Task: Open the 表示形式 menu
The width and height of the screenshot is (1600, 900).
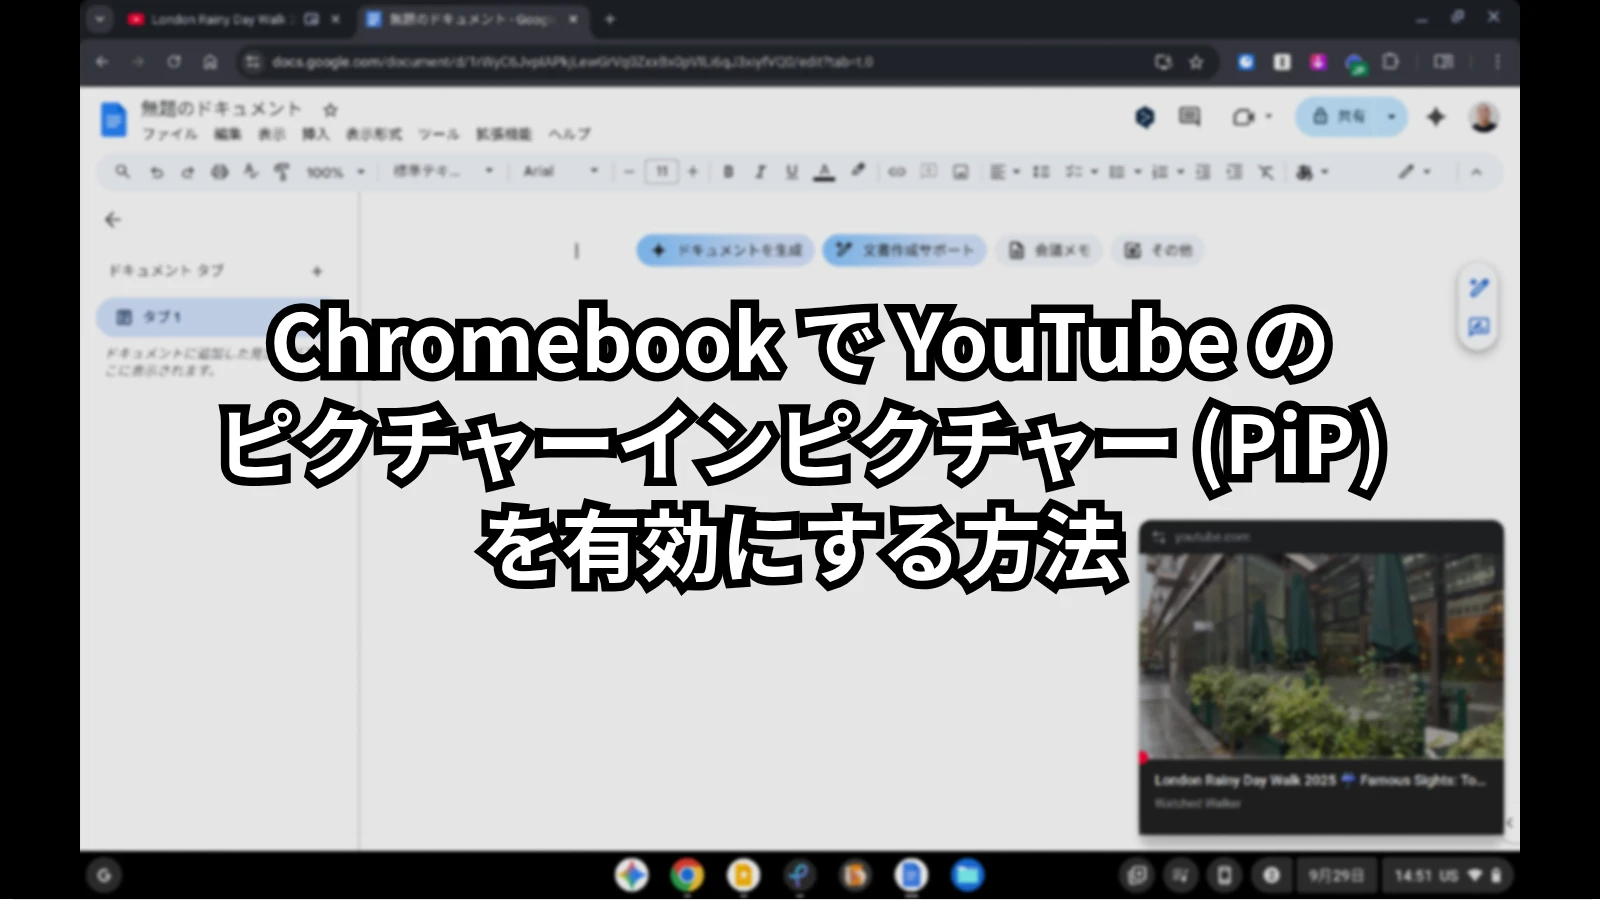Action: 374,134
